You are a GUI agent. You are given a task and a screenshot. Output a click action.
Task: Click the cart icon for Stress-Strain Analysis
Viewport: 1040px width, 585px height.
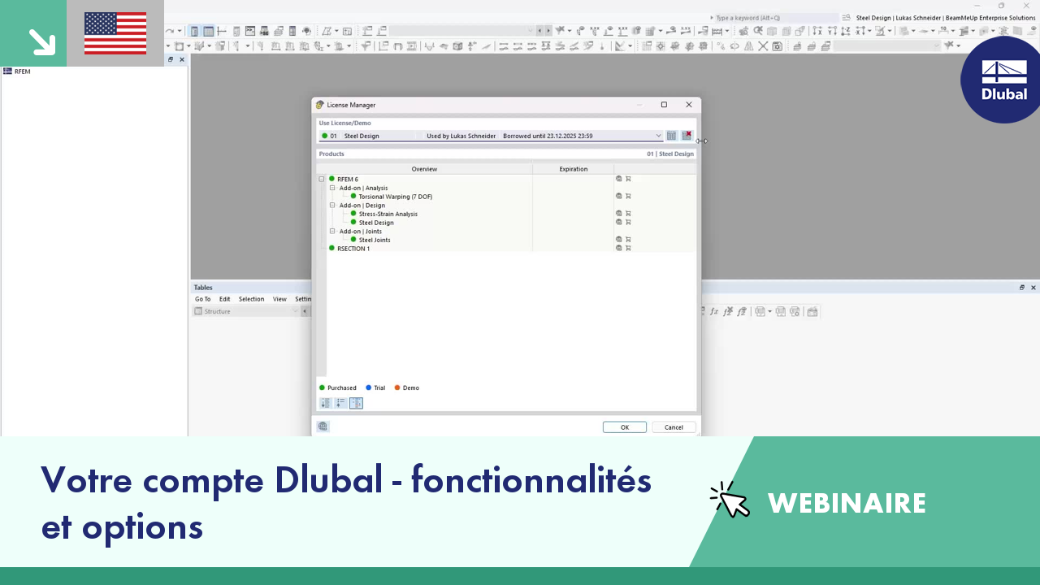coord(628,214)
